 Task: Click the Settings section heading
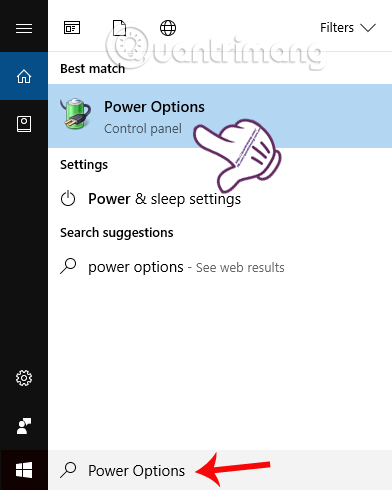point(84,165)
